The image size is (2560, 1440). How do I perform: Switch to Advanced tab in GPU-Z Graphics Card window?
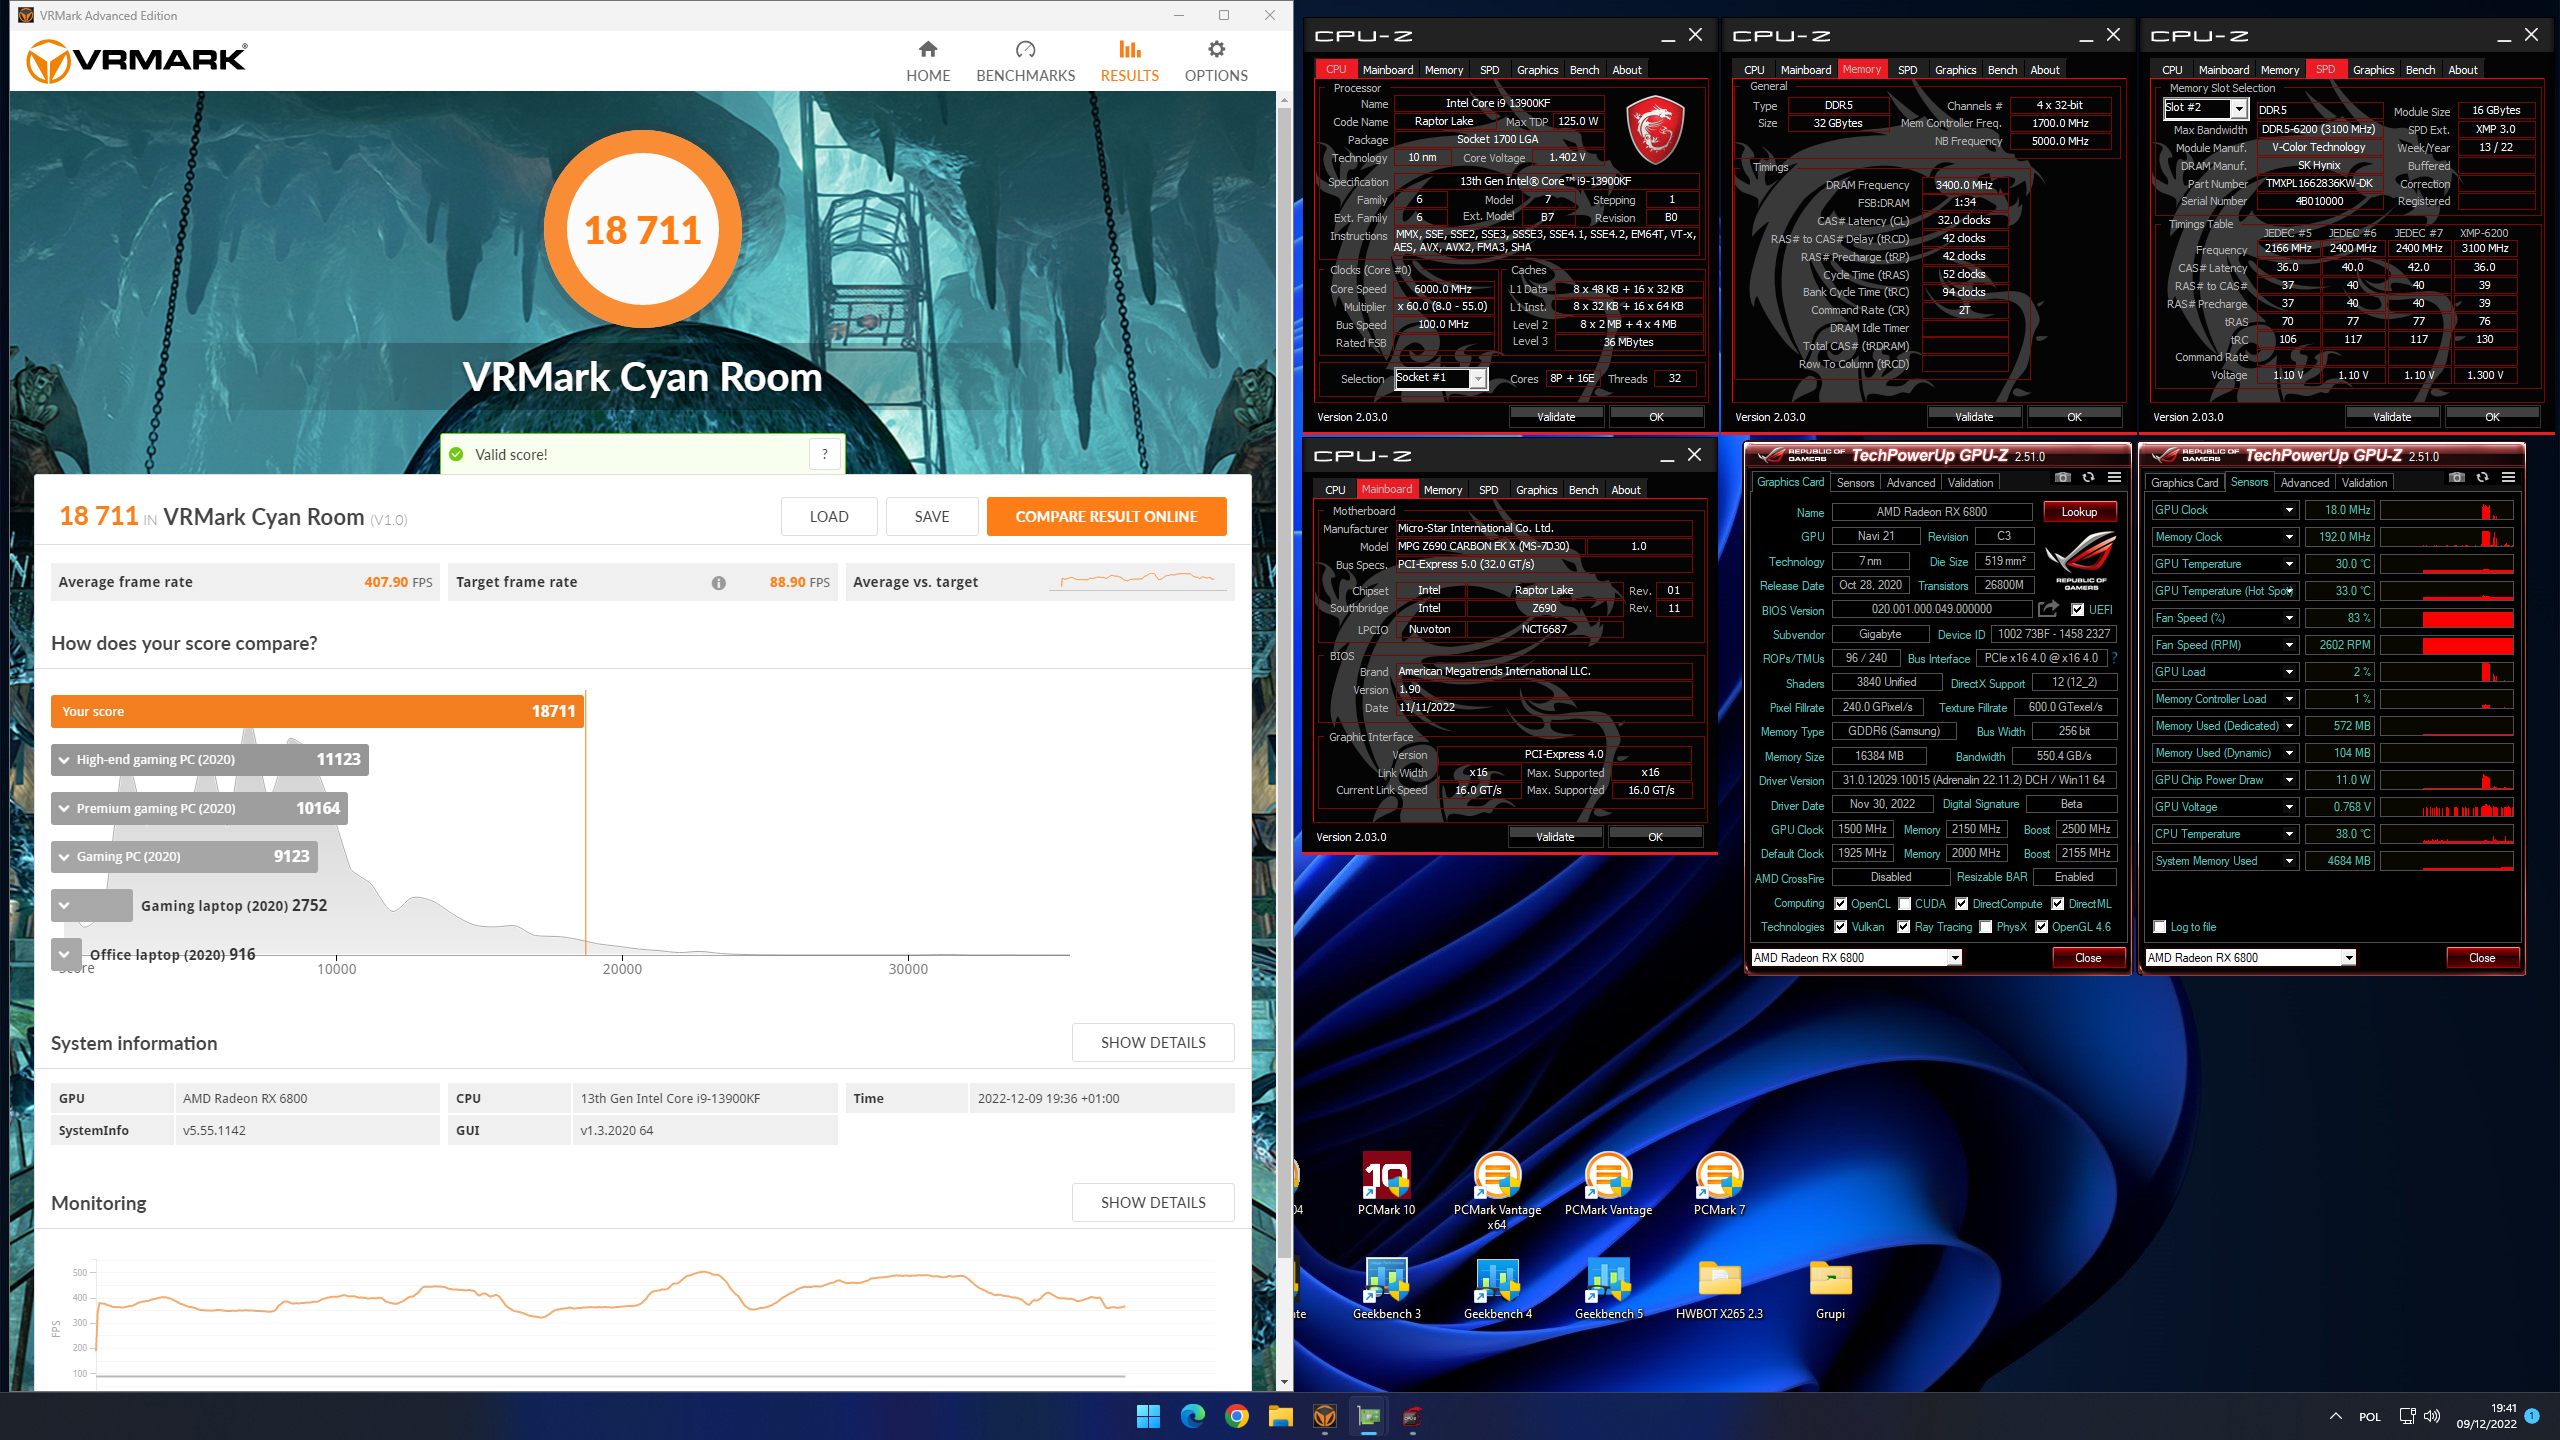click(x=1910, y=483)
